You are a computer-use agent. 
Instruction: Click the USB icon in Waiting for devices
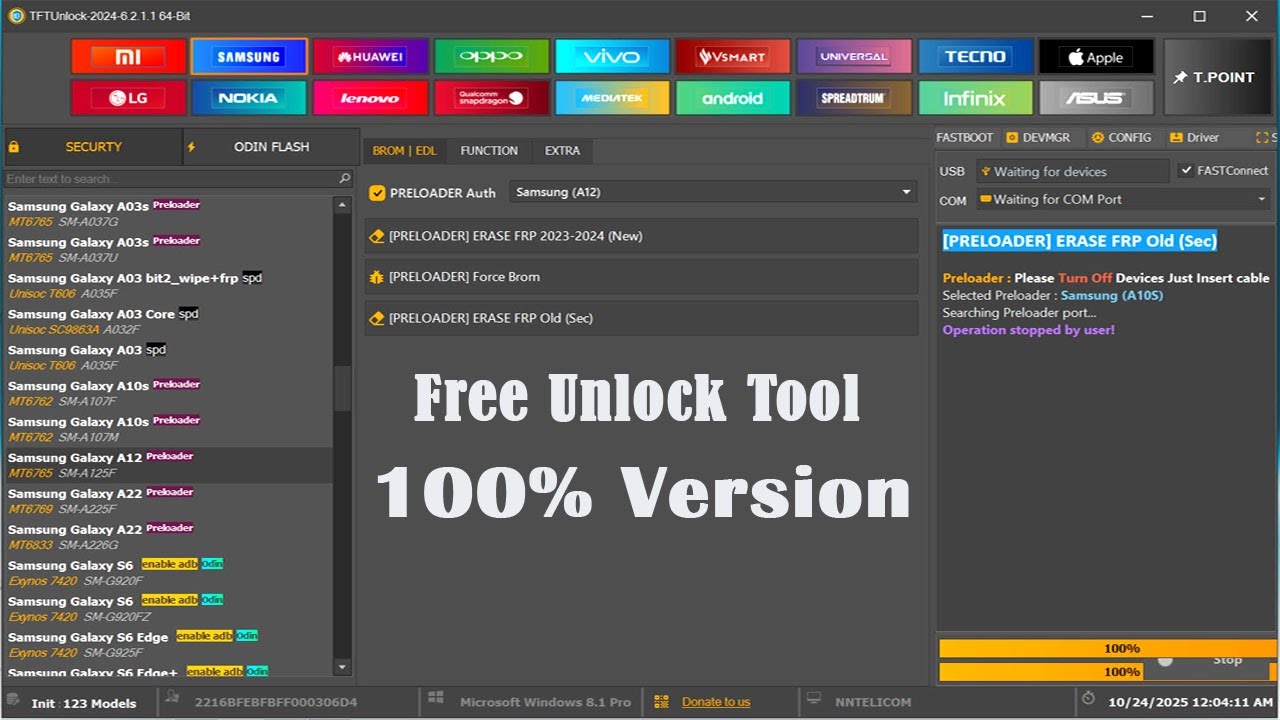click(985, 172)
